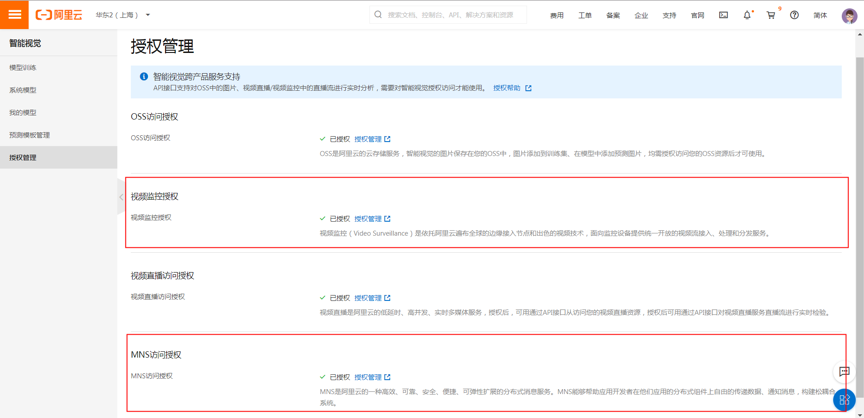Open the 支持 menu
This screenshot has width=864, height=418.
coord(669,15)
